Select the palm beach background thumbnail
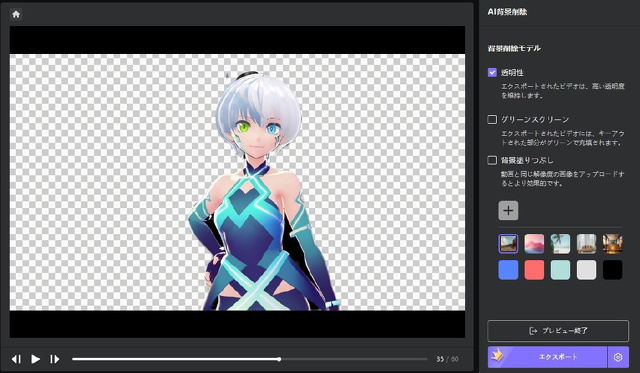 click(x=560, y=244)
